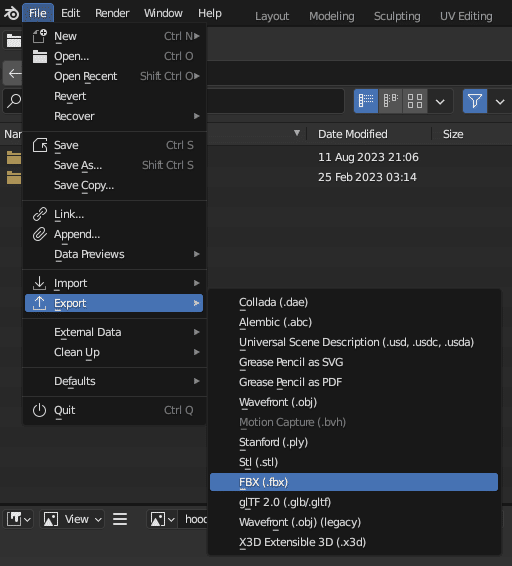Click the search magnifier icon
512x566 pixels.
click(14, 101)
